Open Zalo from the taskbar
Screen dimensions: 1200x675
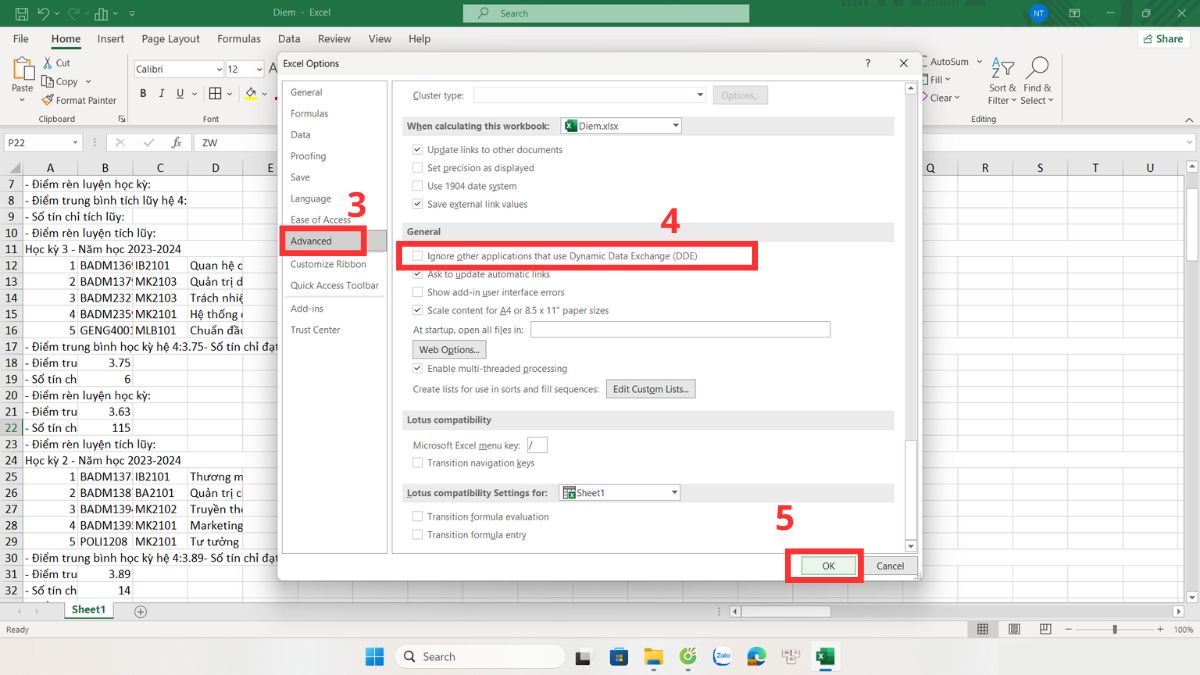[x=722, y=656]
